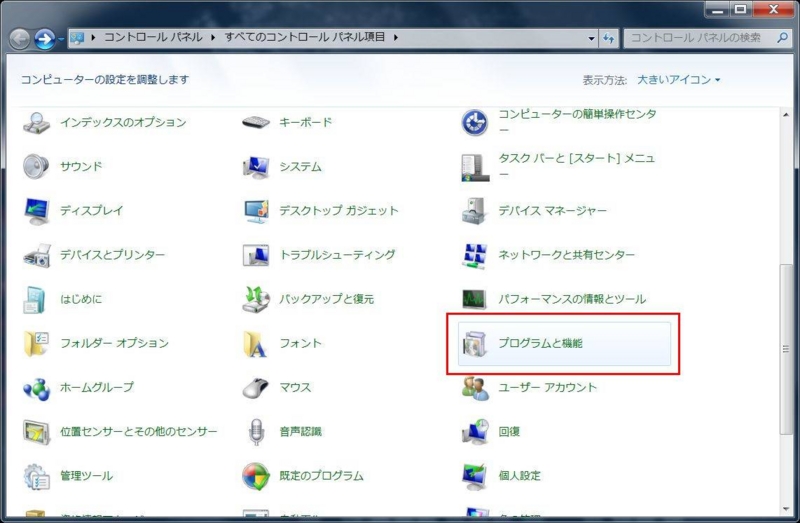Click the デスクトップ ガジェット icon
The image size is (800, 523).
point(256,211)
